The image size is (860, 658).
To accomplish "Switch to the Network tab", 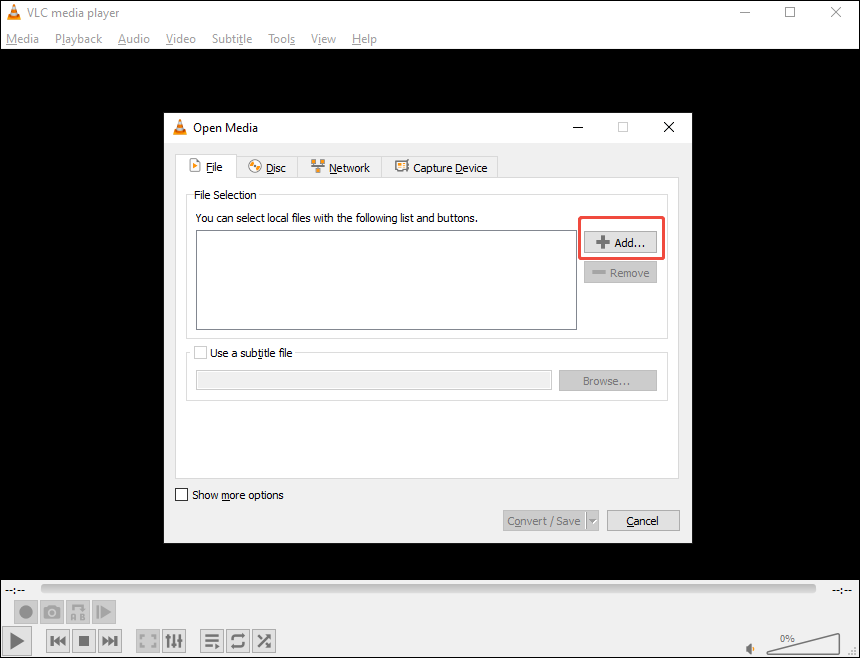I will click(340, 166).
